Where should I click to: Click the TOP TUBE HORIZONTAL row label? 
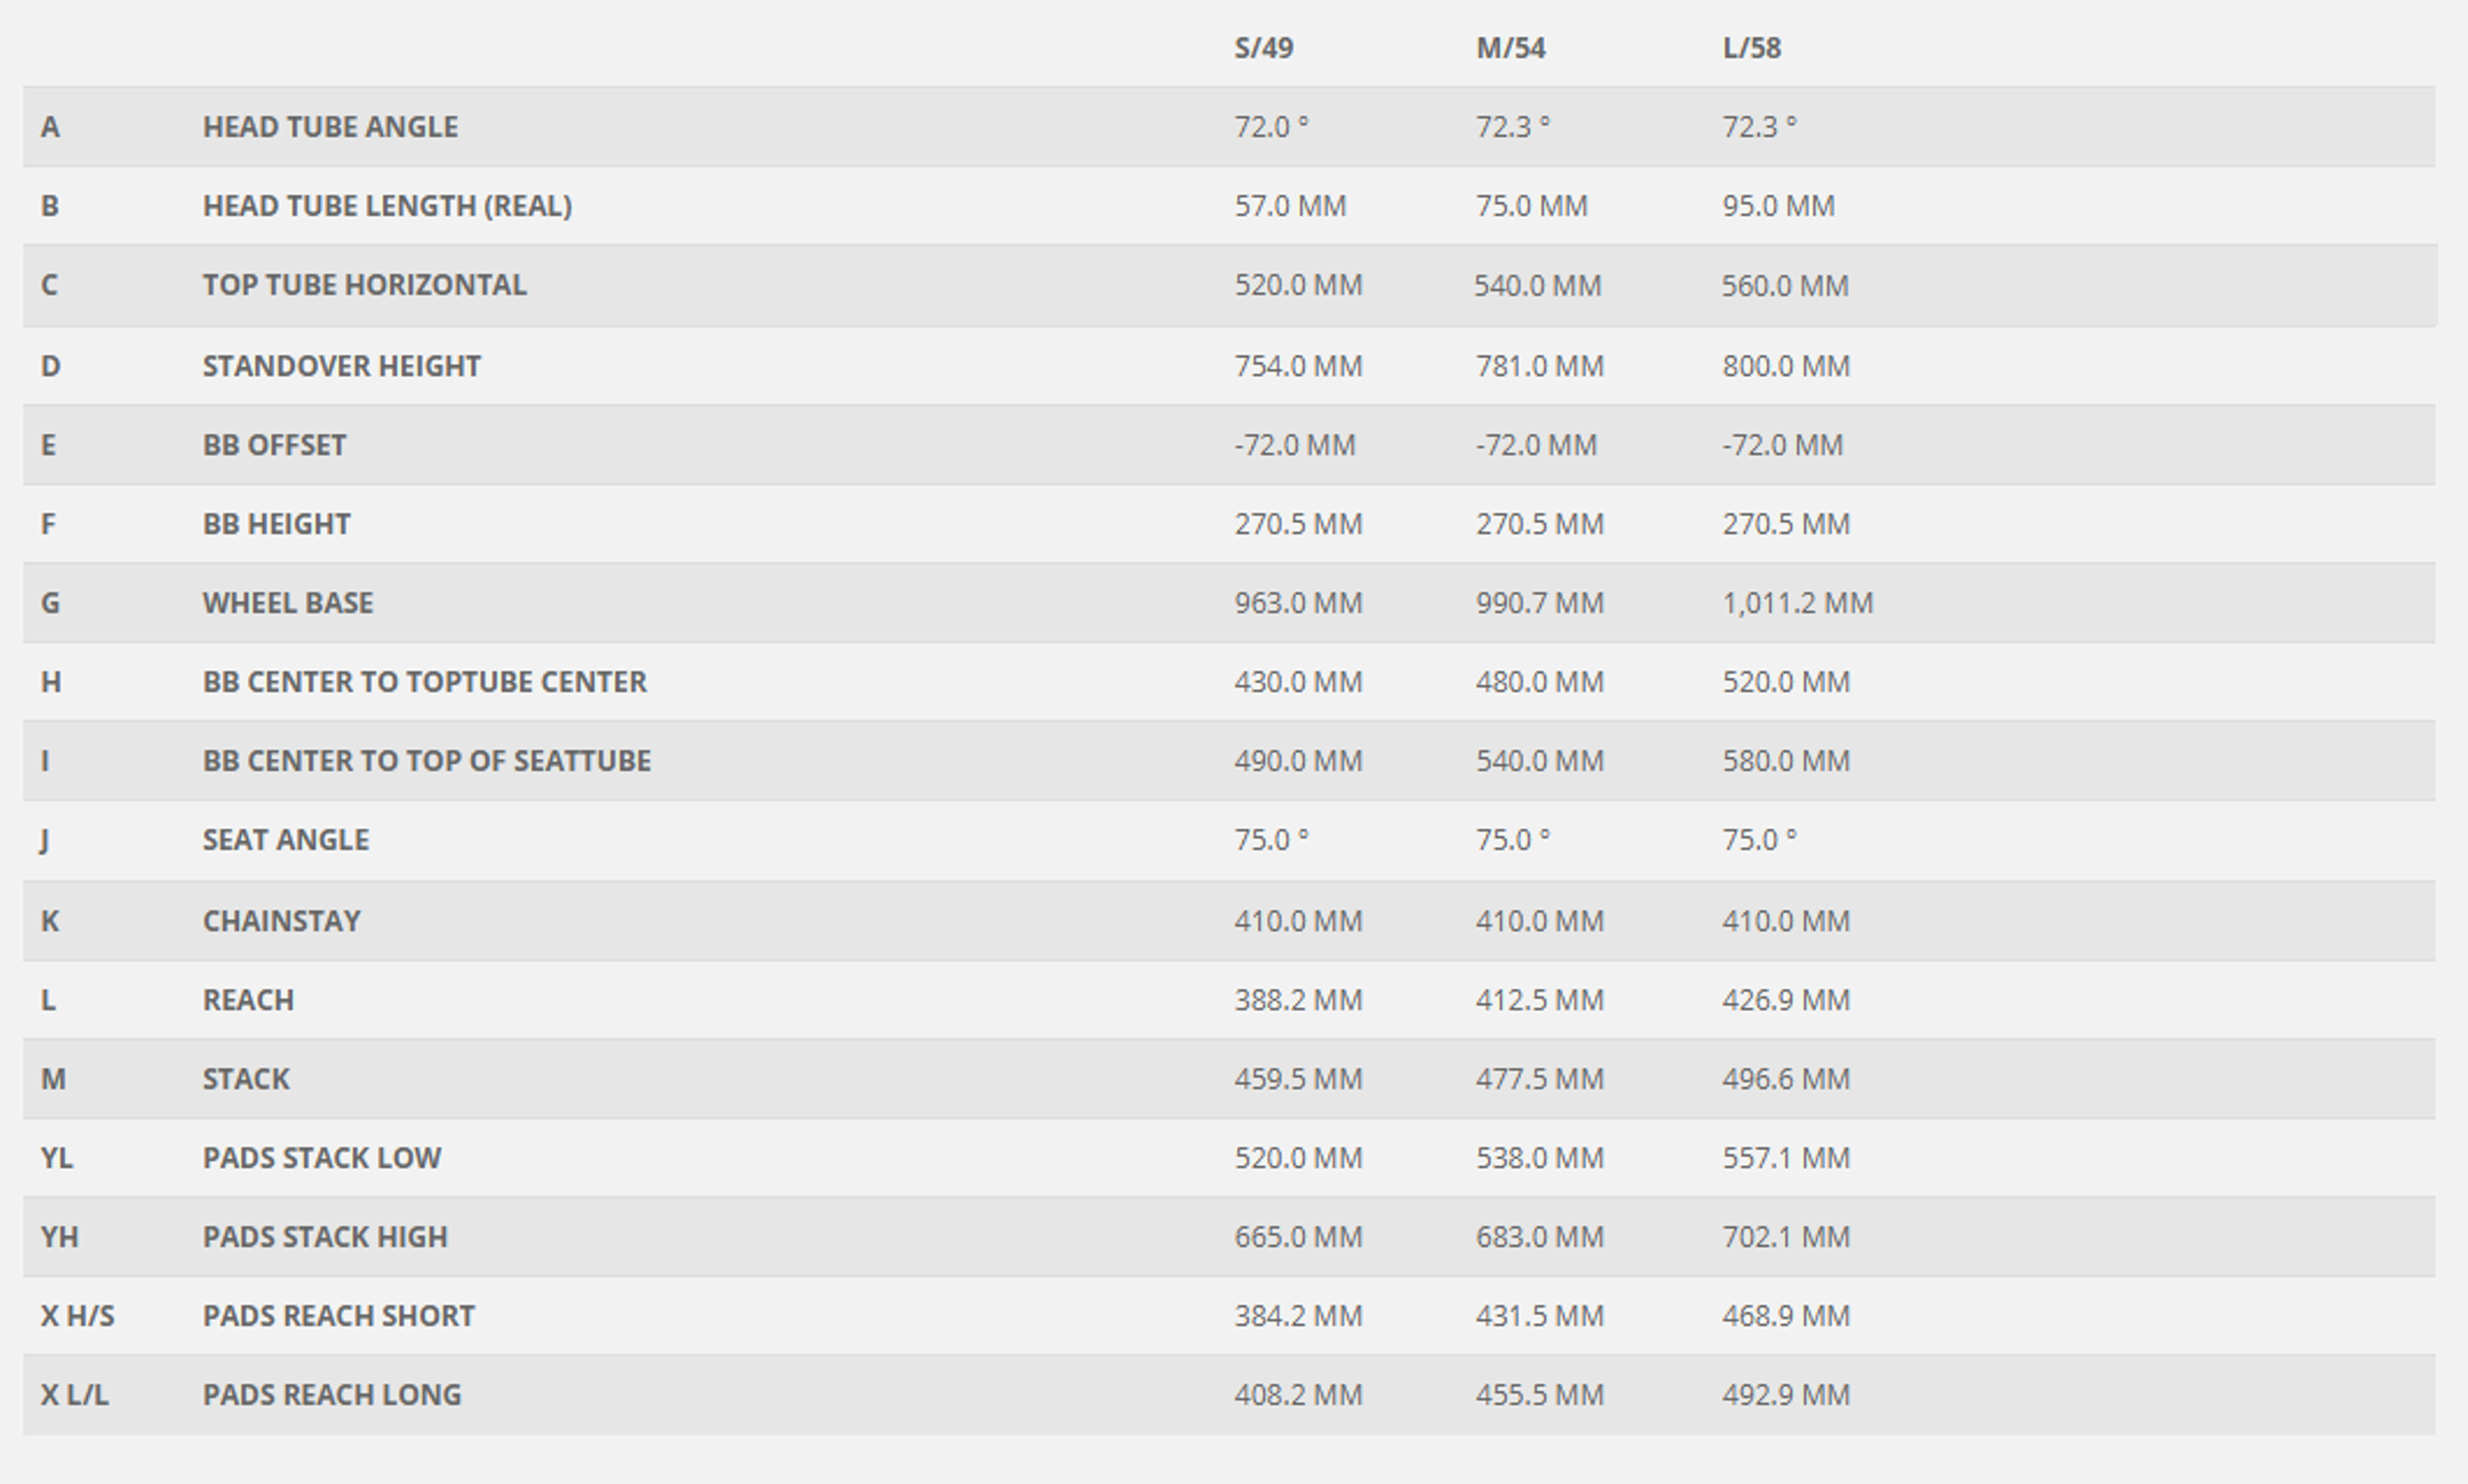click(364, 285)
